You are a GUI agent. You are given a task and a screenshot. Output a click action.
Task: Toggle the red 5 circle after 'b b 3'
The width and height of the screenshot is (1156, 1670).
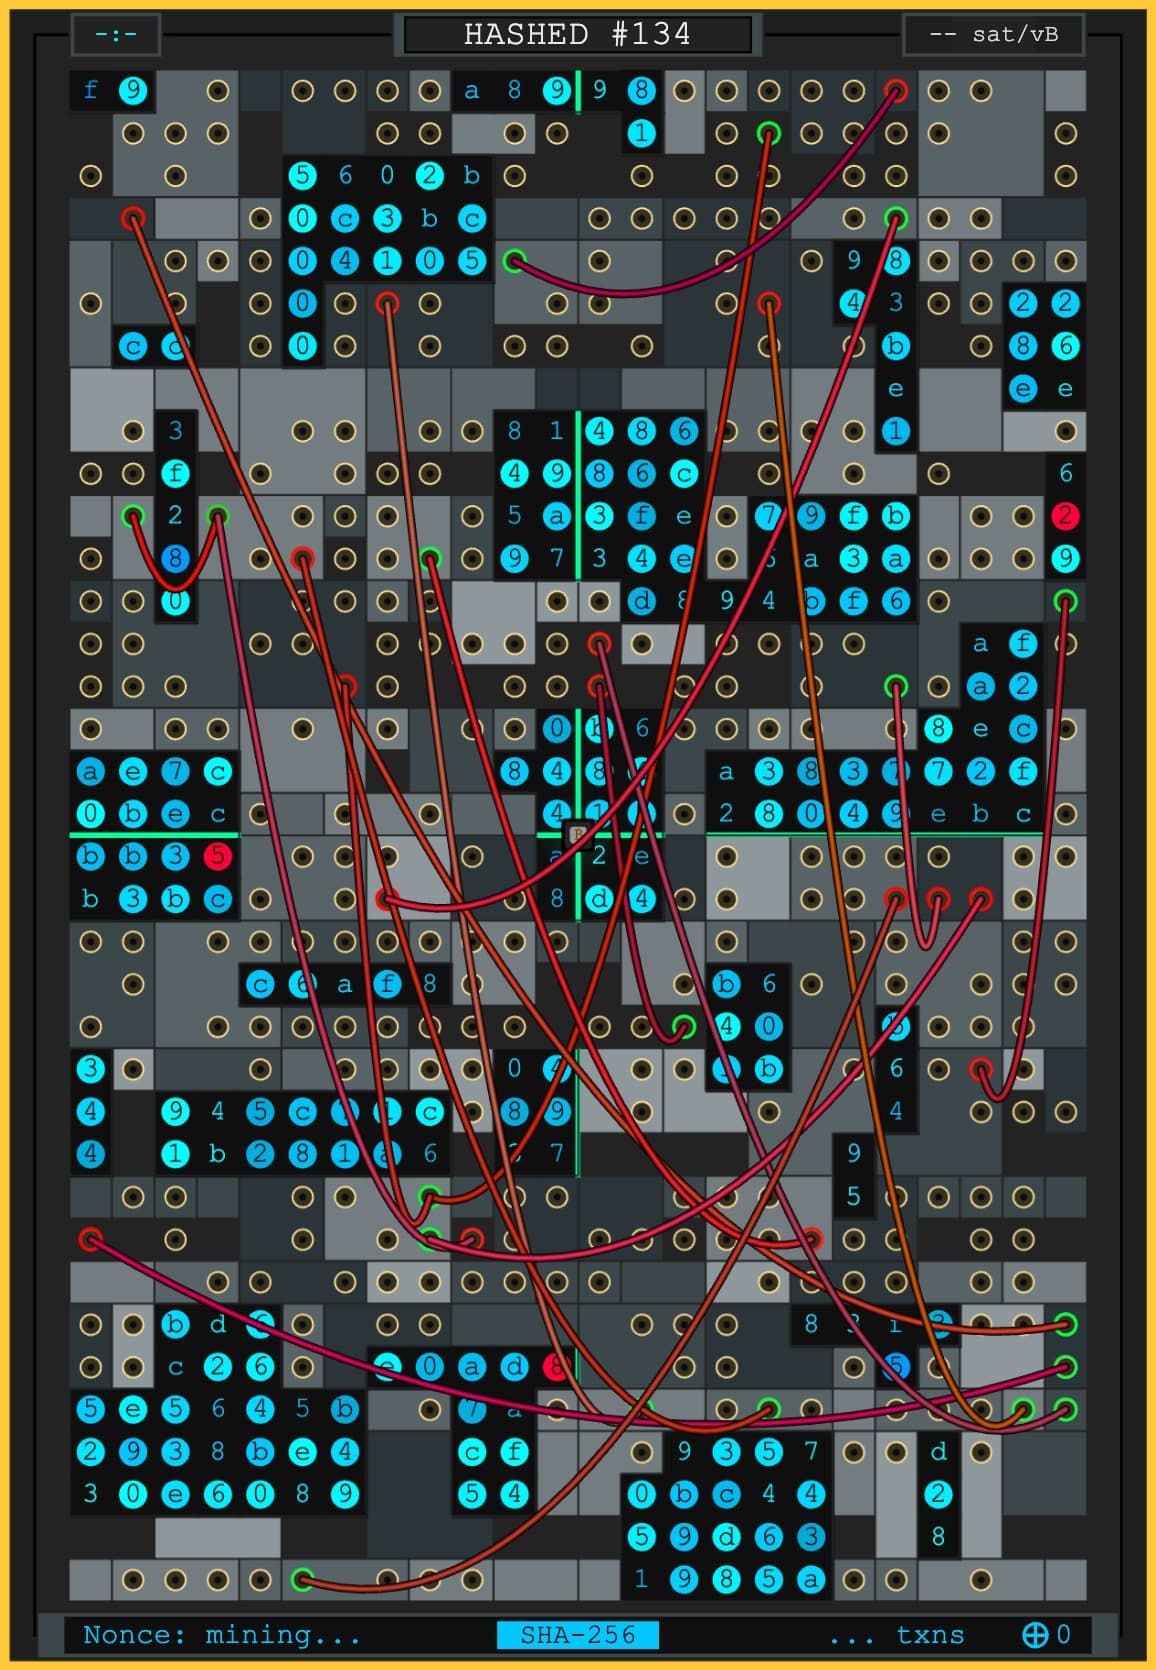click(217, 856)
